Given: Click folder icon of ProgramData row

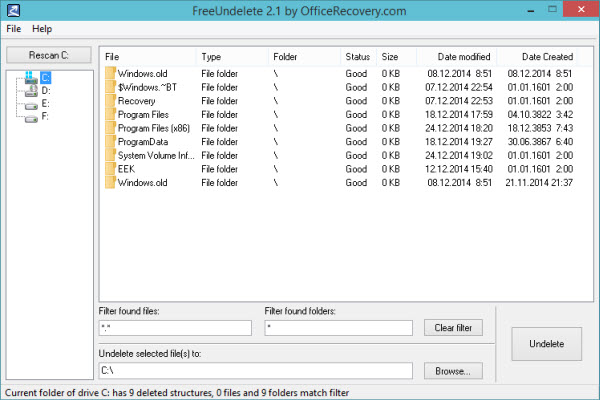Looking at the screenshot, I should click(x=110, y=142).
